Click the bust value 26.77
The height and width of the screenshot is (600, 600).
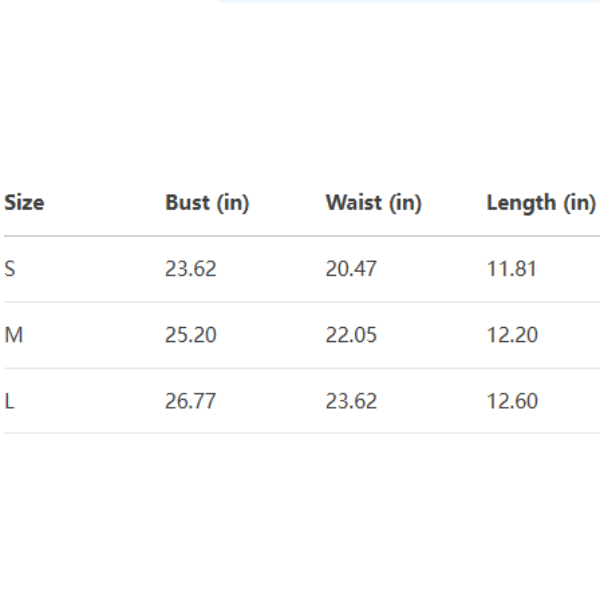pyautogui.click(x=190, y=401)
